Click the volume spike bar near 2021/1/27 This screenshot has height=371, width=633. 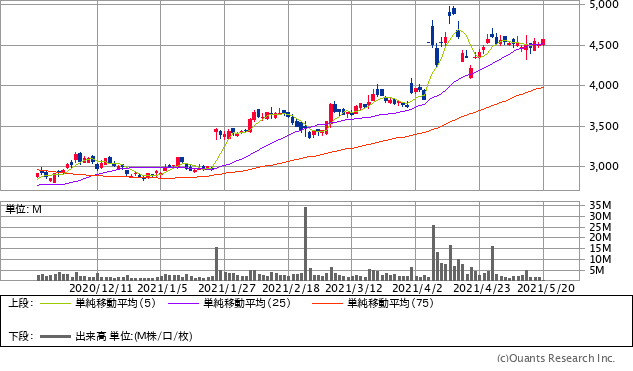pyautogui.click(x=216, y=264)
